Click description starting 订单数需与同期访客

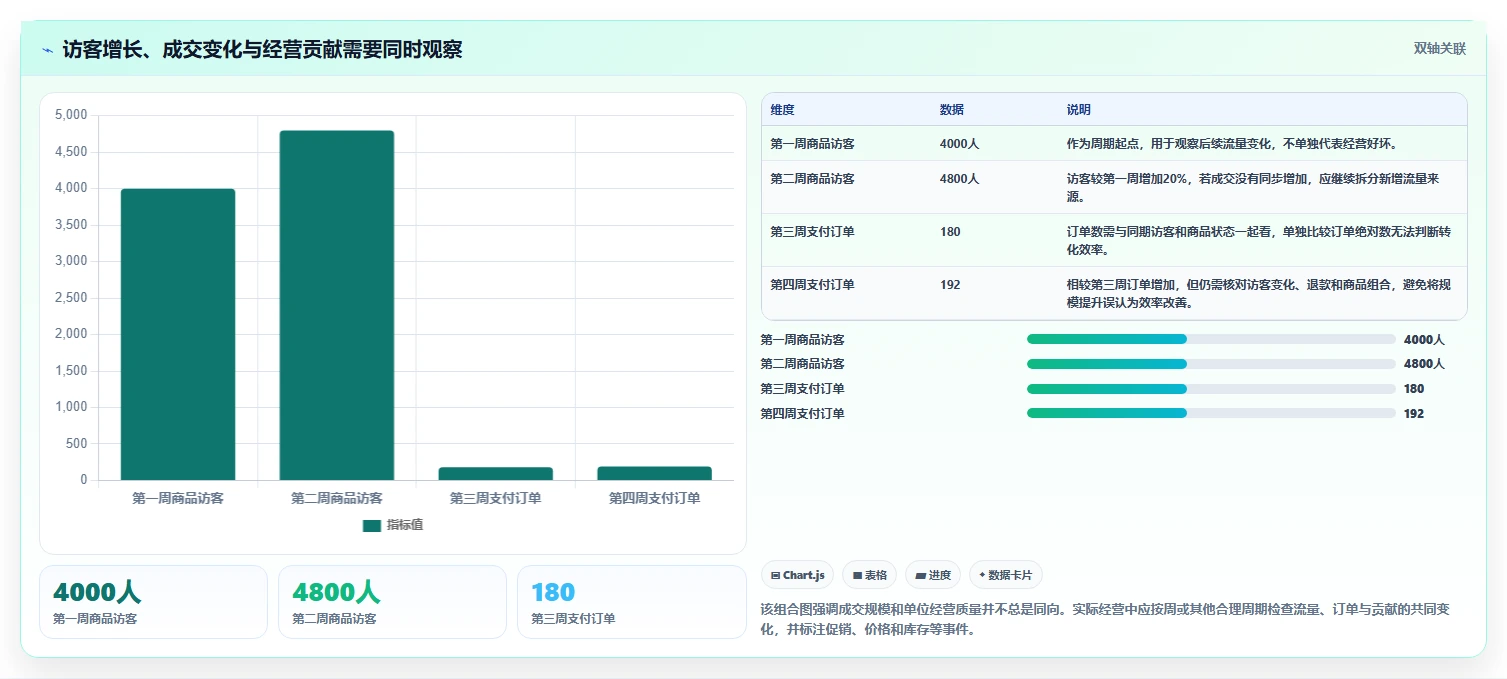(x=1258, y=241)
